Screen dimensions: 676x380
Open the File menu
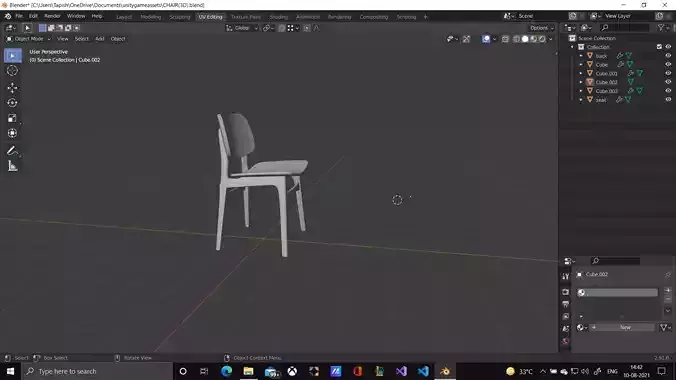(x=19, y=16)
